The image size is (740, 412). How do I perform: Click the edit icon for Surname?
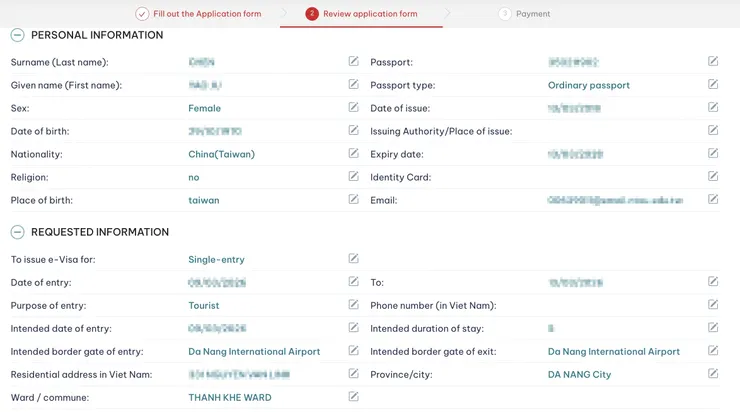tap(353, 62)
